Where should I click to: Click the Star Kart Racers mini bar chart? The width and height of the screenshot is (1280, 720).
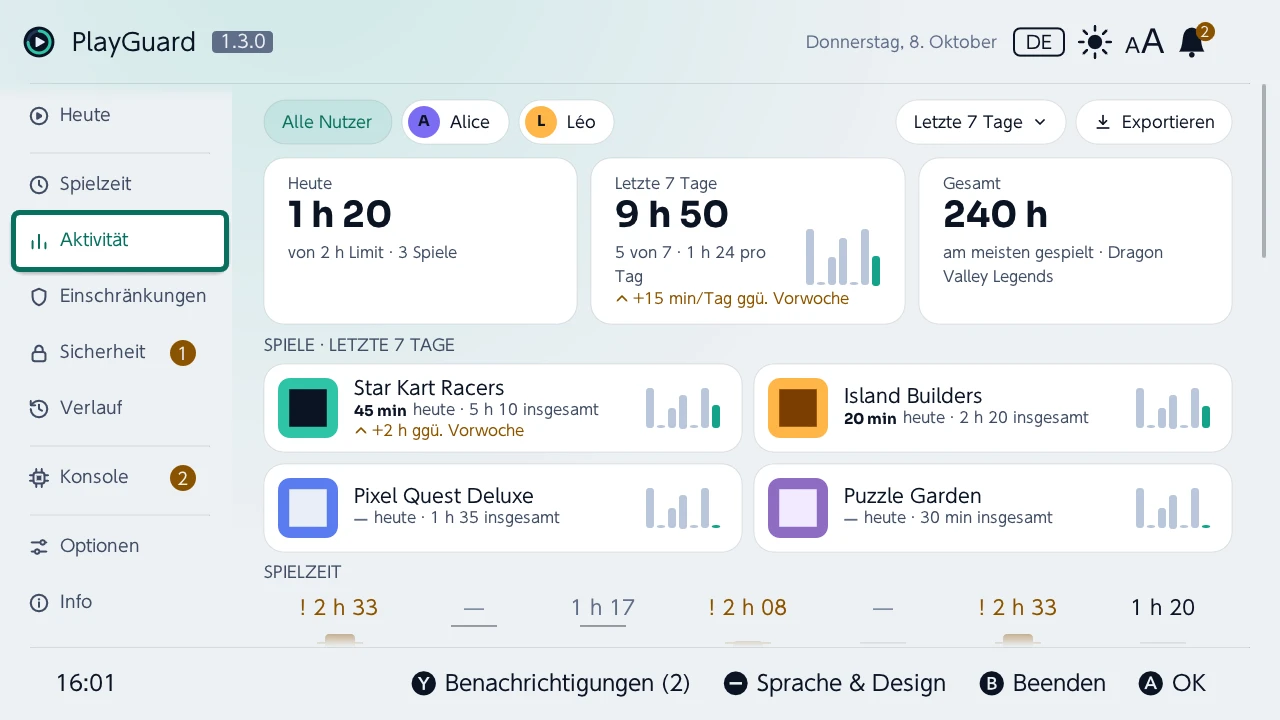coord(683,408)
